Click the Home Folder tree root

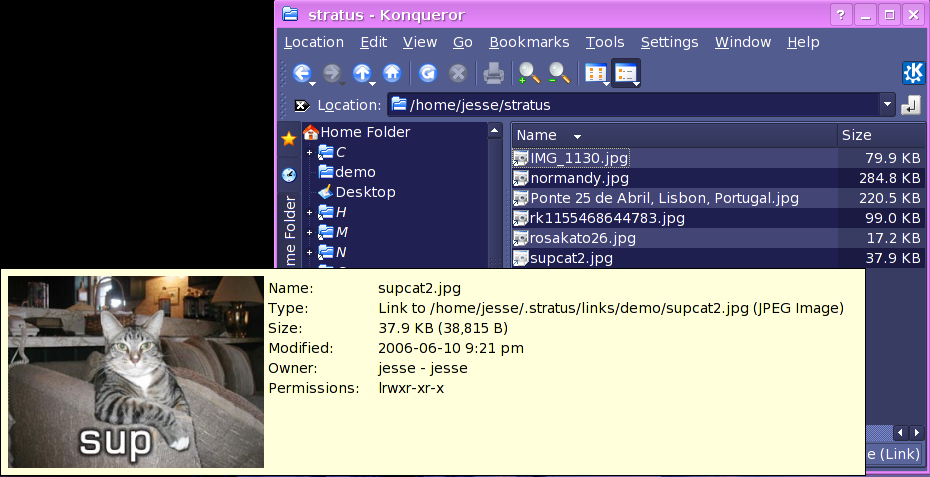pos(365,132)
